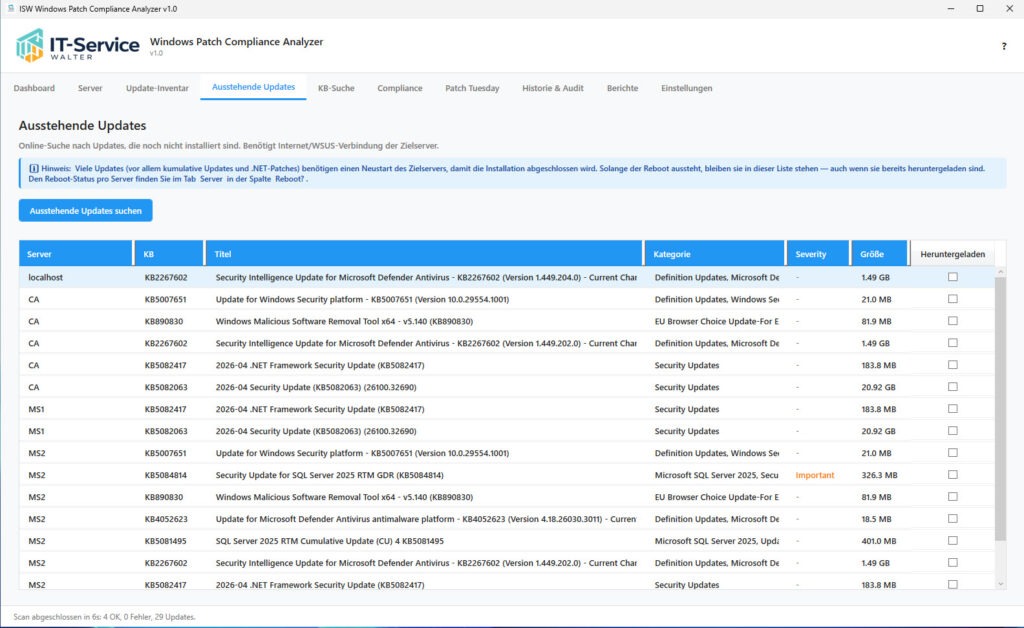This screenshot has height=628, width=1024.
Task: Start the Ausstehende Updates suchen scan
Action: (85, 209)
